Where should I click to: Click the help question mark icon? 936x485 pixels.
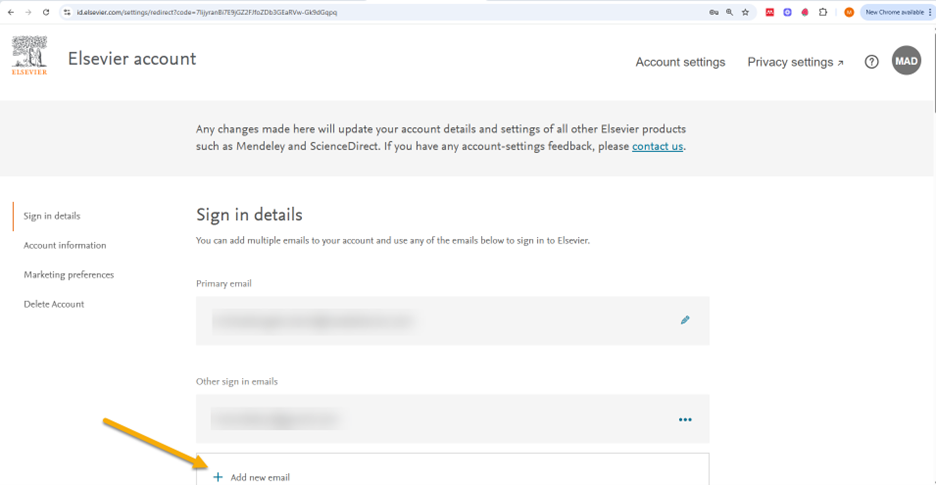pos(872,62)
